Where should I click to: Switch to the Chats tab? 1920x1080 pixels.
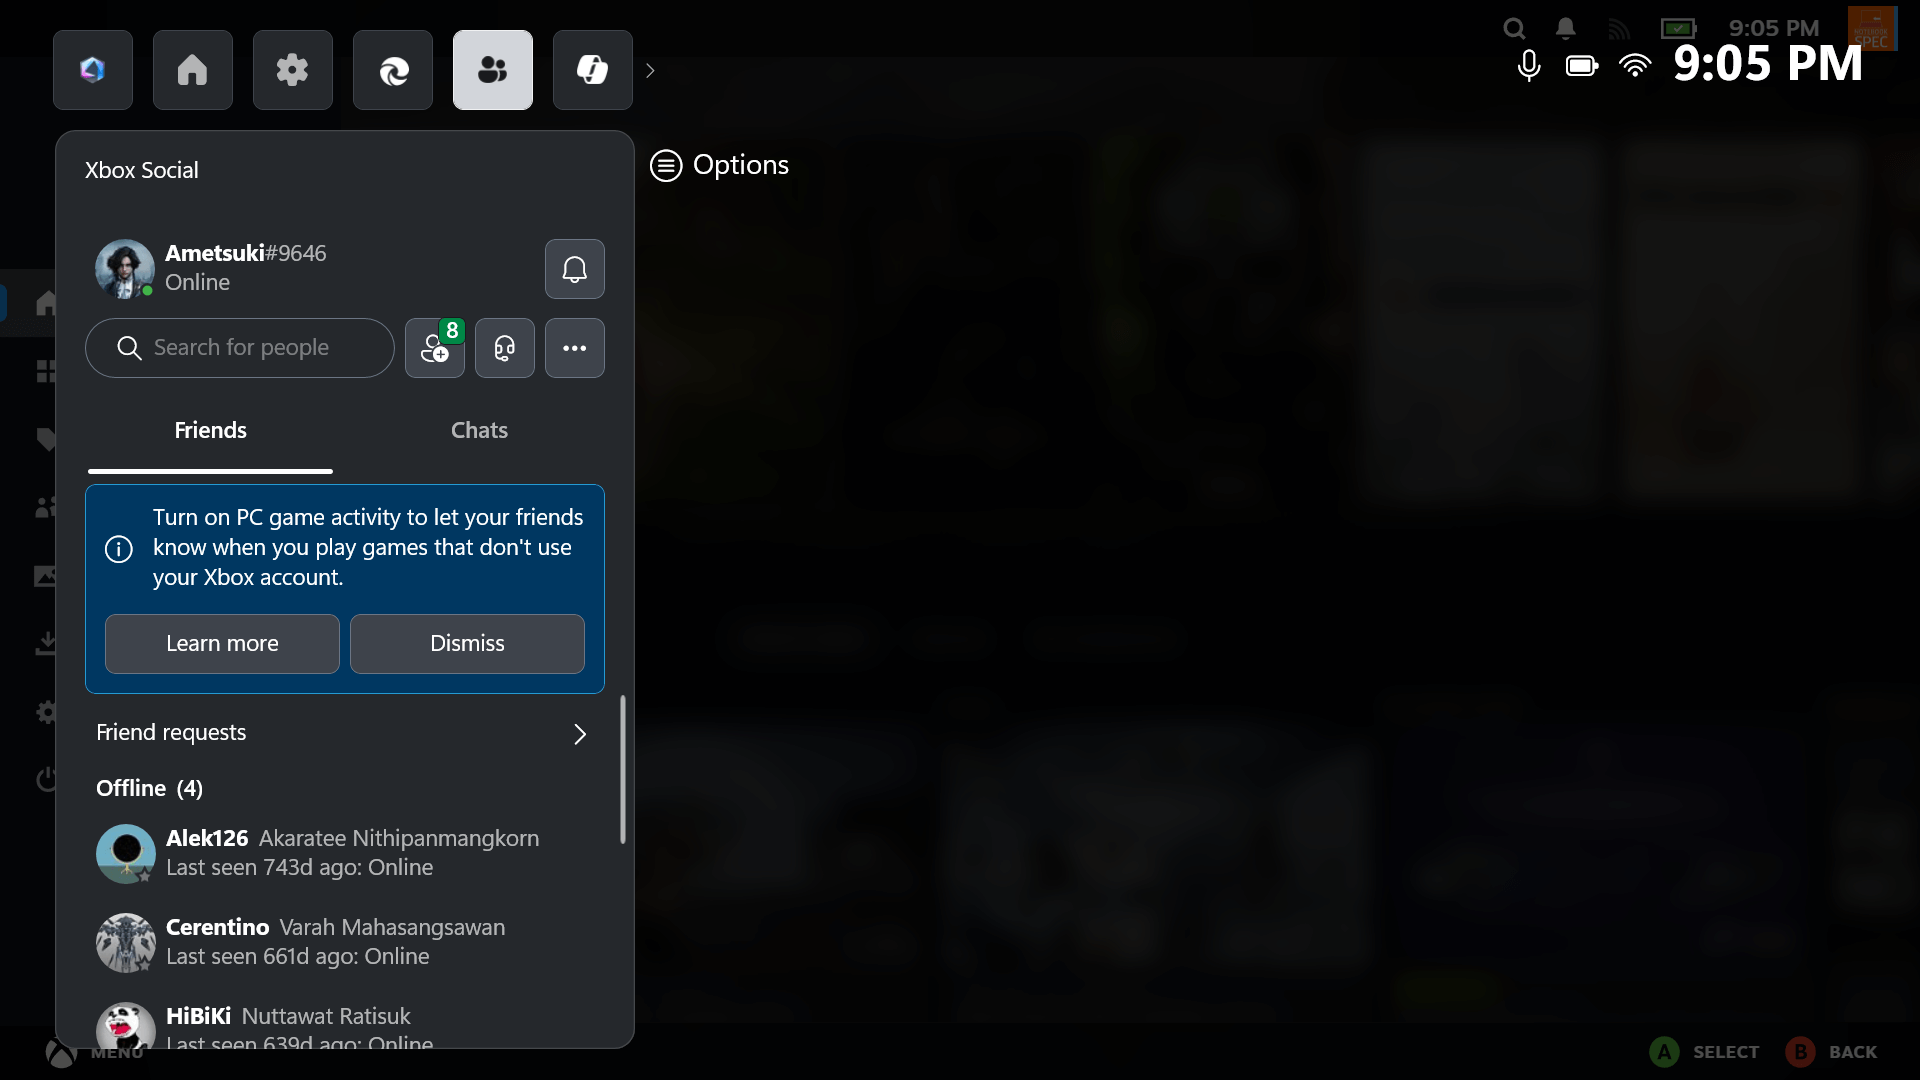pos(479,430)
